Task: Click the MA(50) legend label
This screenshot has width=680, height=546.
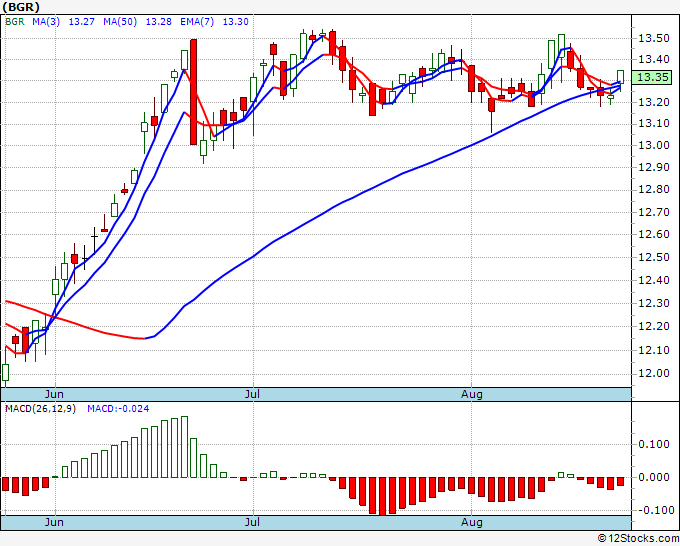Action: [120, 21]
